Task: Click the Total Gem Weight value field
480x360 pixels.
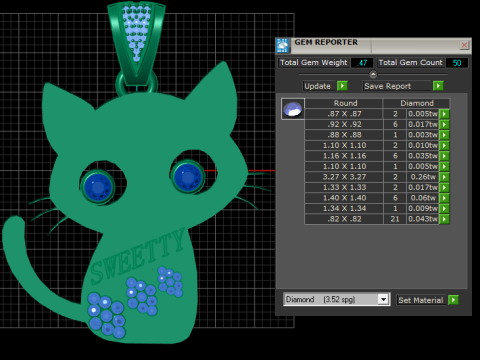Action: (x=363, y=63)
